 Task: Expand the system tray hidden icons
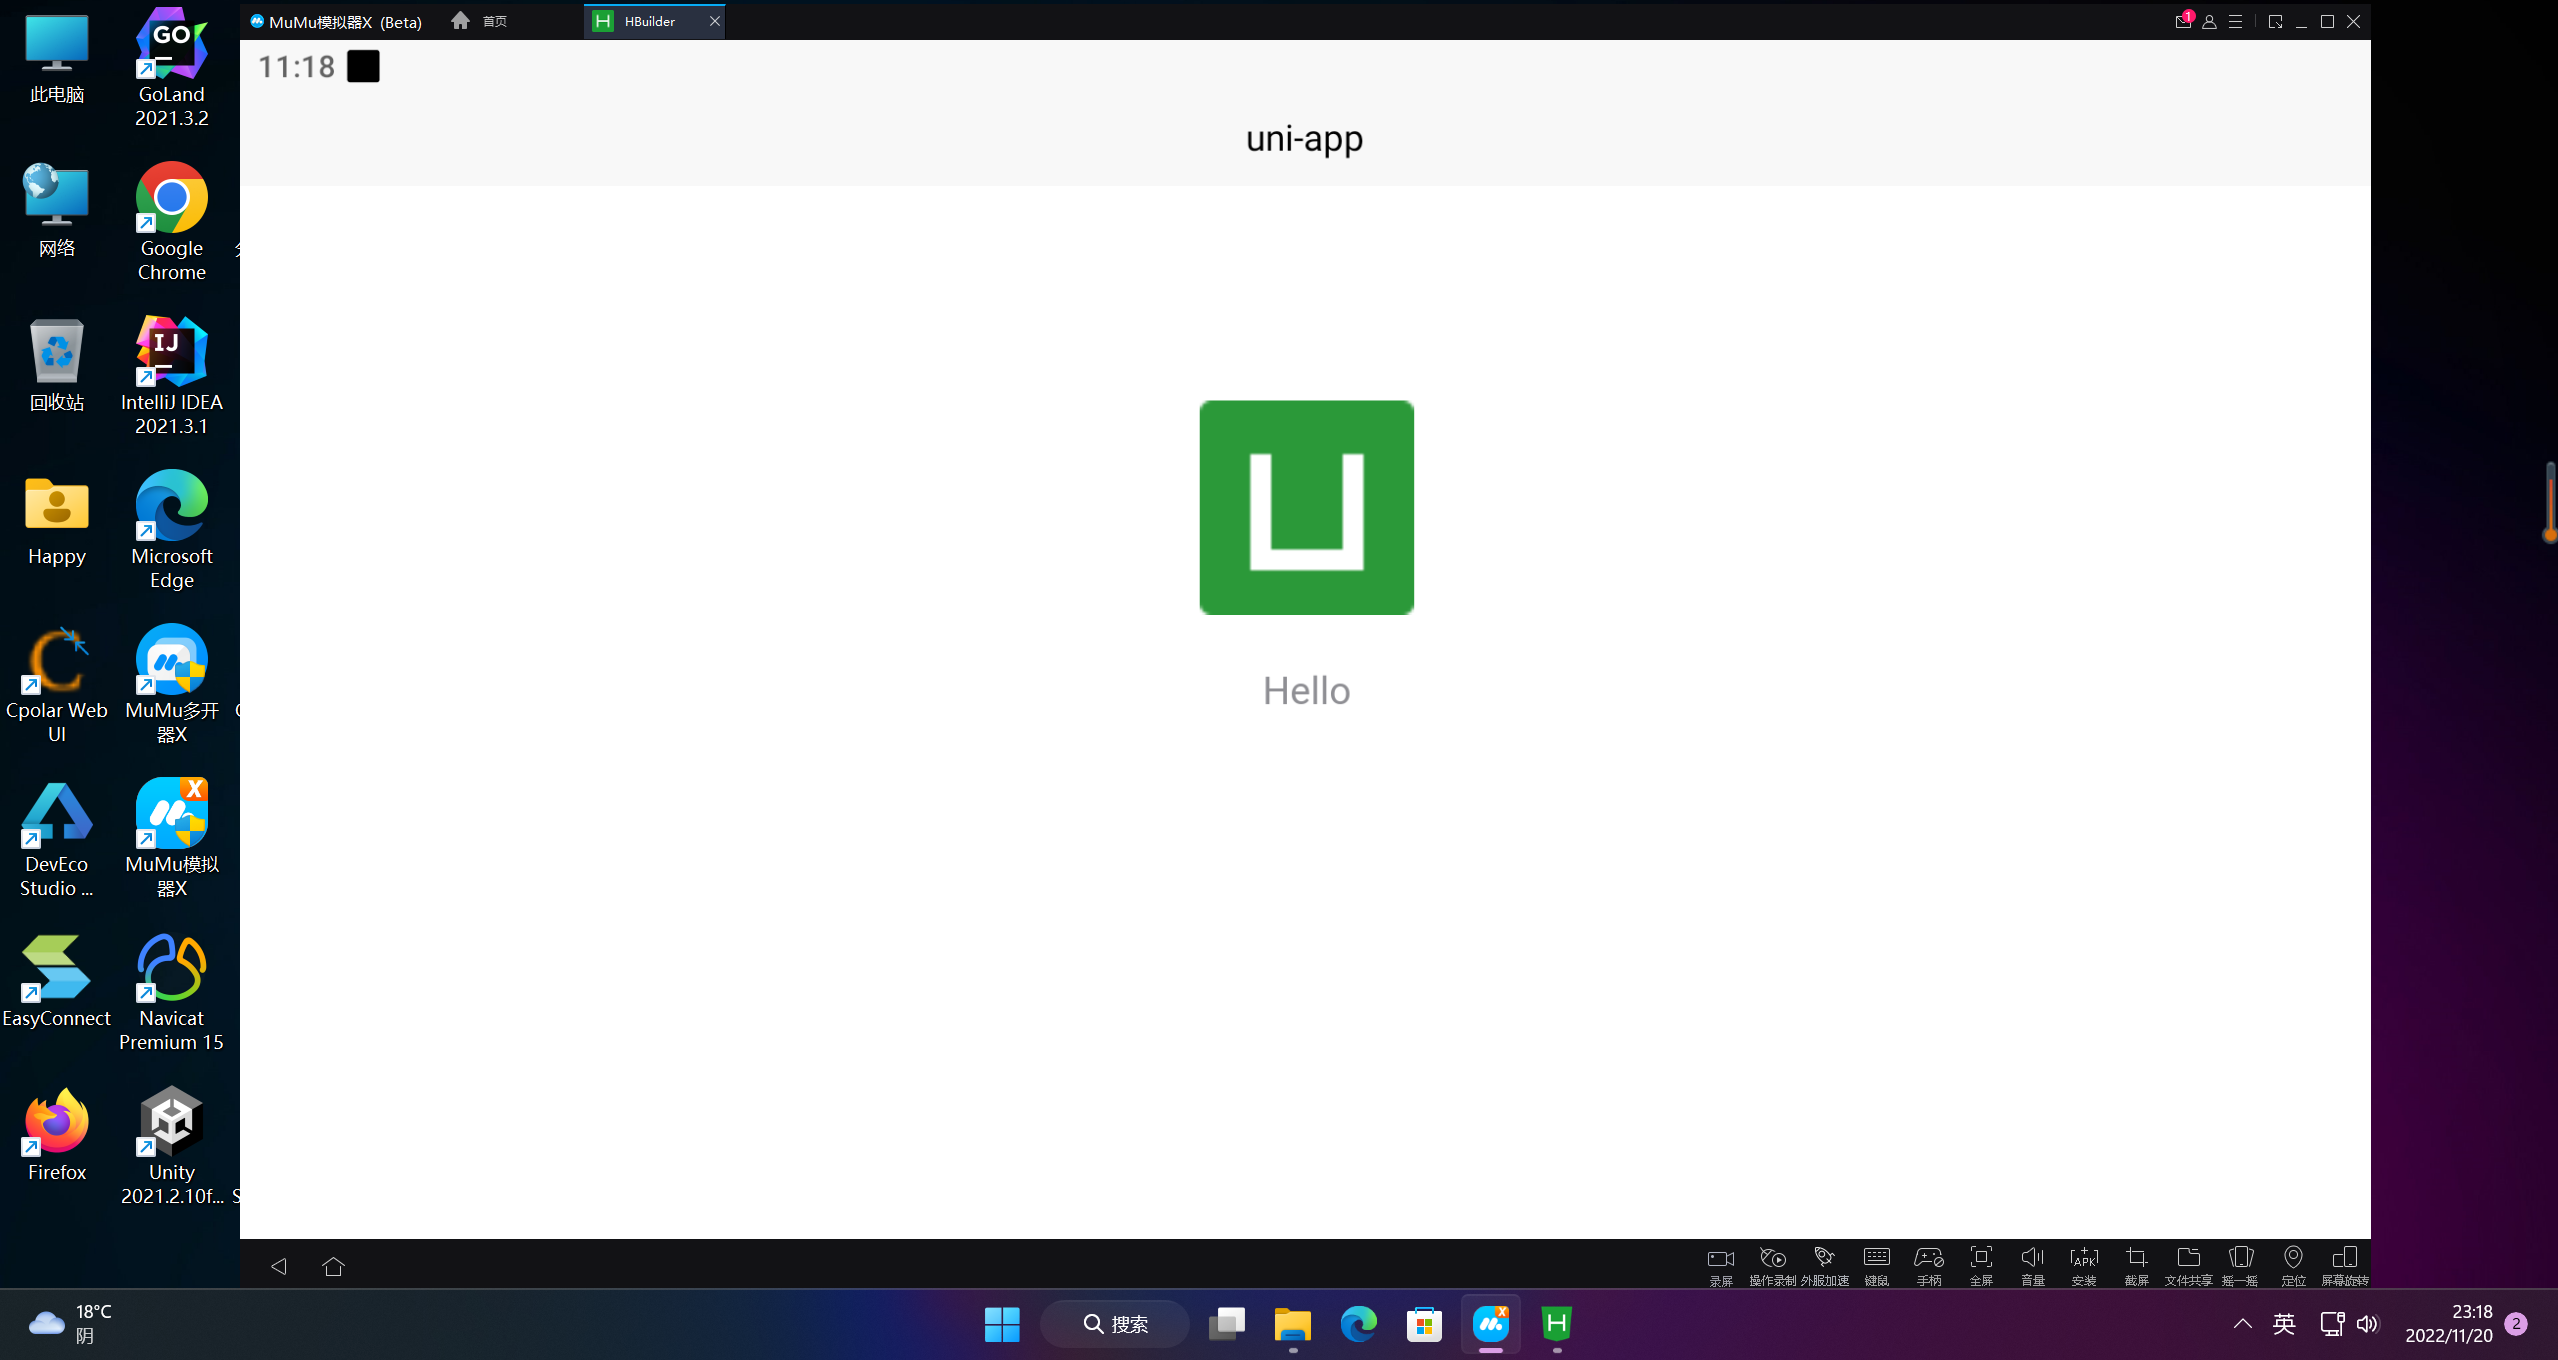pyautogui.click(x=2243, y=1324)
